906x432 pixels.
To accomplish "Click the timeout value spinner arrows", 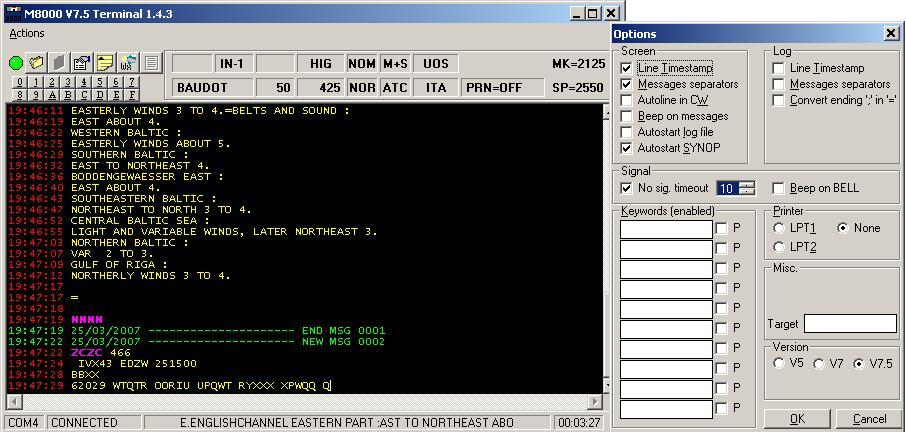I will coord(747,188).
